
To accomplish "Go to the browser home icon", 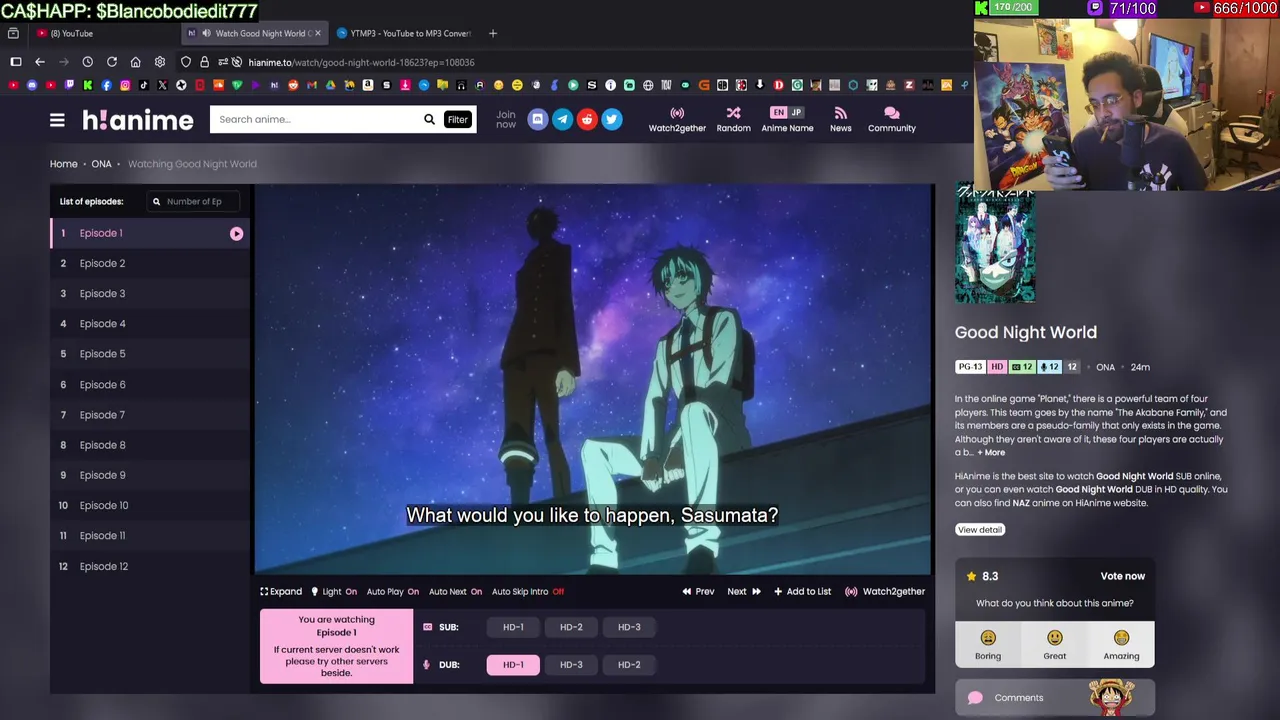I will (135, 62).
